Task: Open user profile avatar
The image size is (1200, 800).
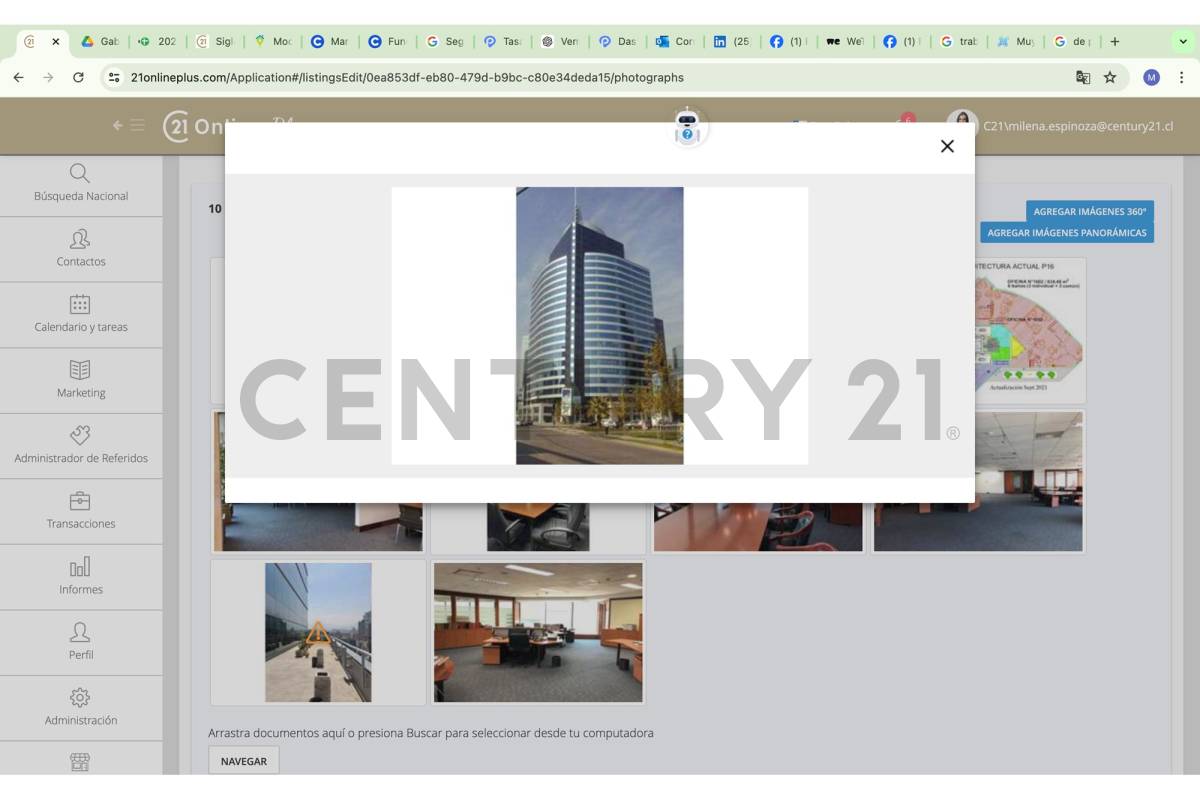Action: [x=962, y=126]
